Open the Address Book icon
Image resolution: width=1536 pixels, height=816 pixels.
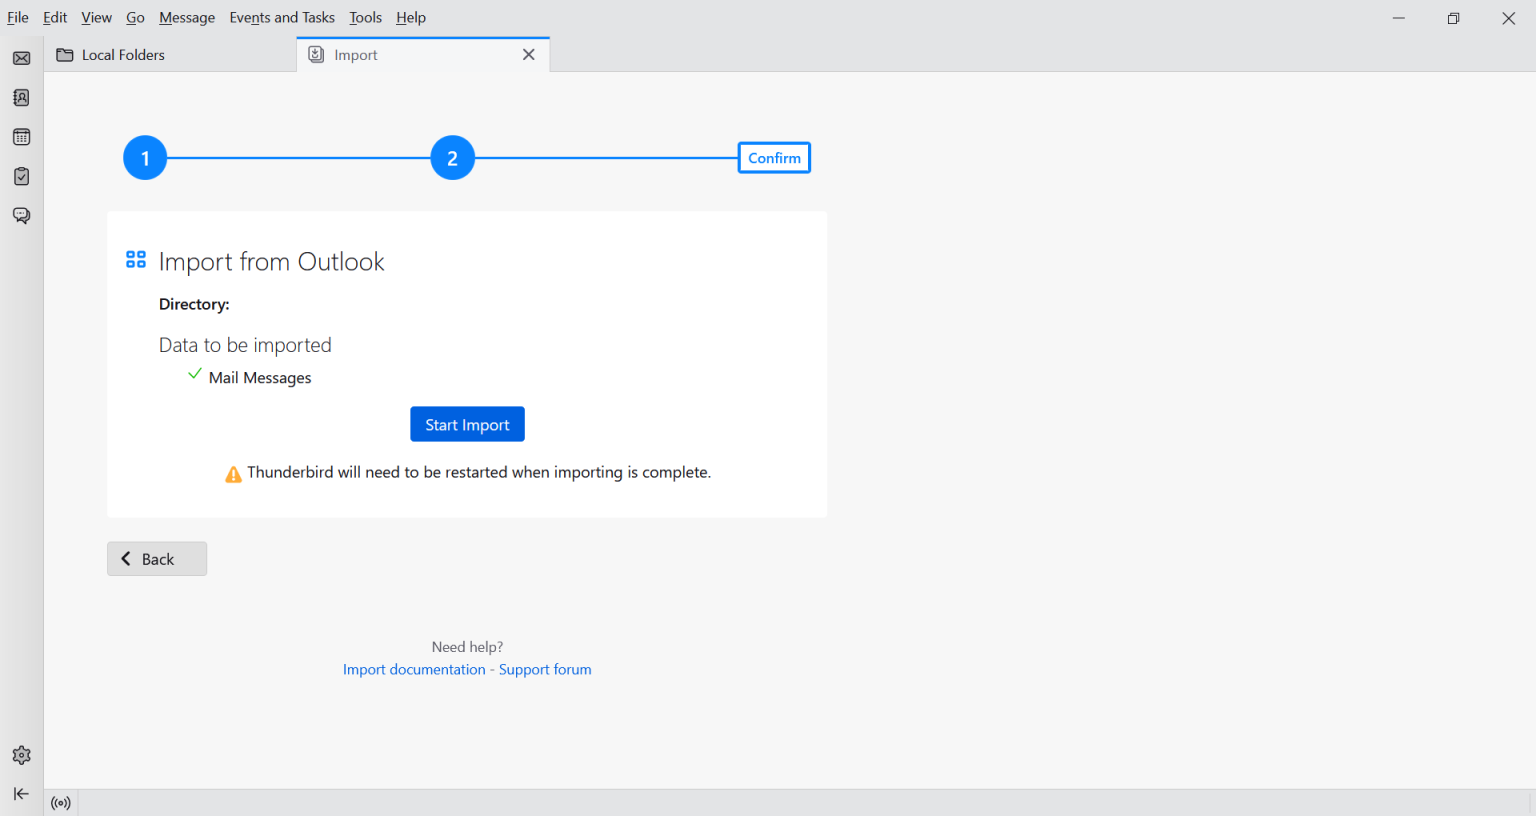point(21,98)
